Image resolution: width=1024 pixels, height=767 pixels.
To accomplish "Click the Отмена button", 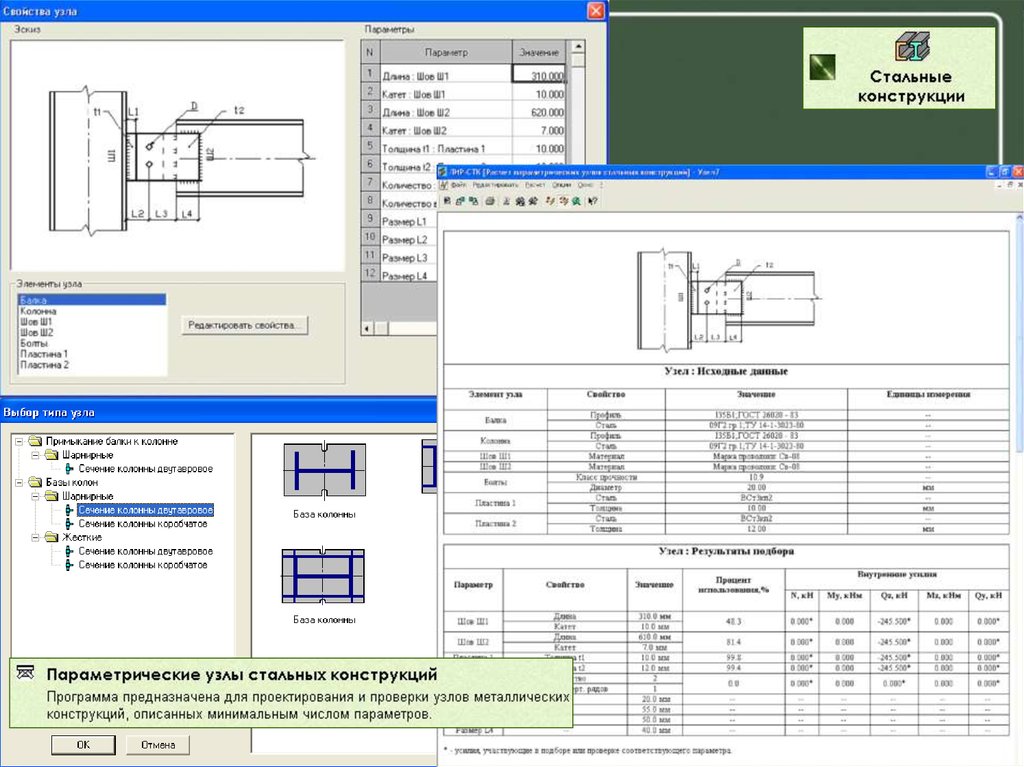I will click(x=158, y=744).
